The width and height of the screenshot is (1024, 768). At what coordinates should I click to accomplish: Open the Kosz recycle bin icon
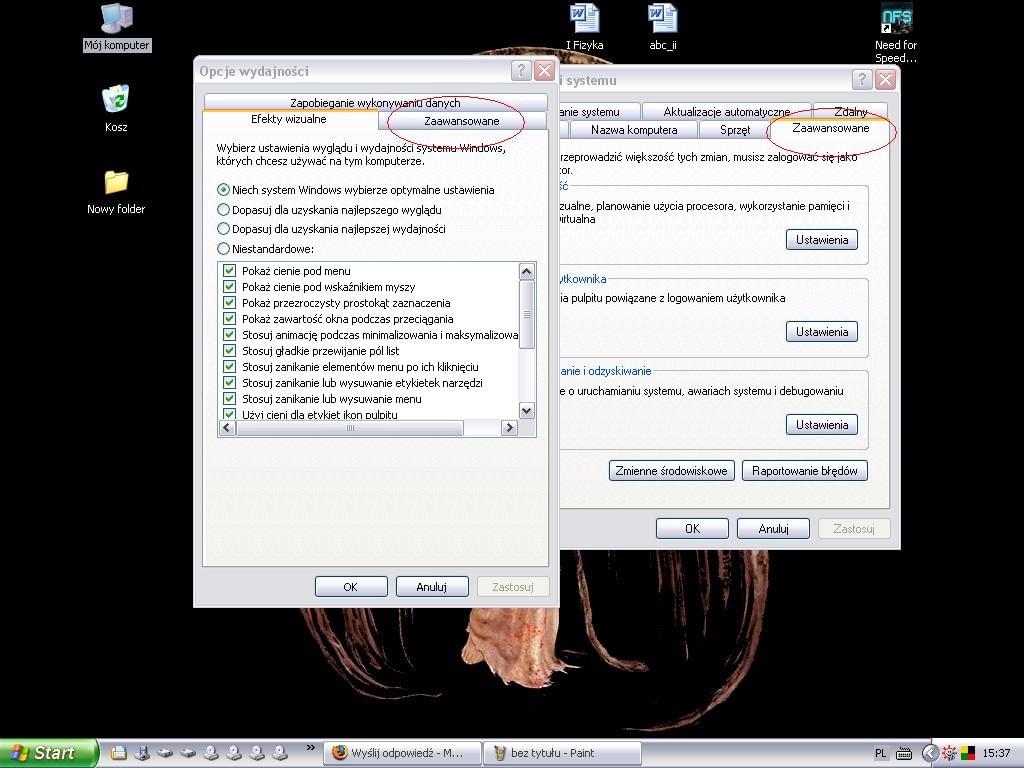pyautogui.click(x=116, y=101)
